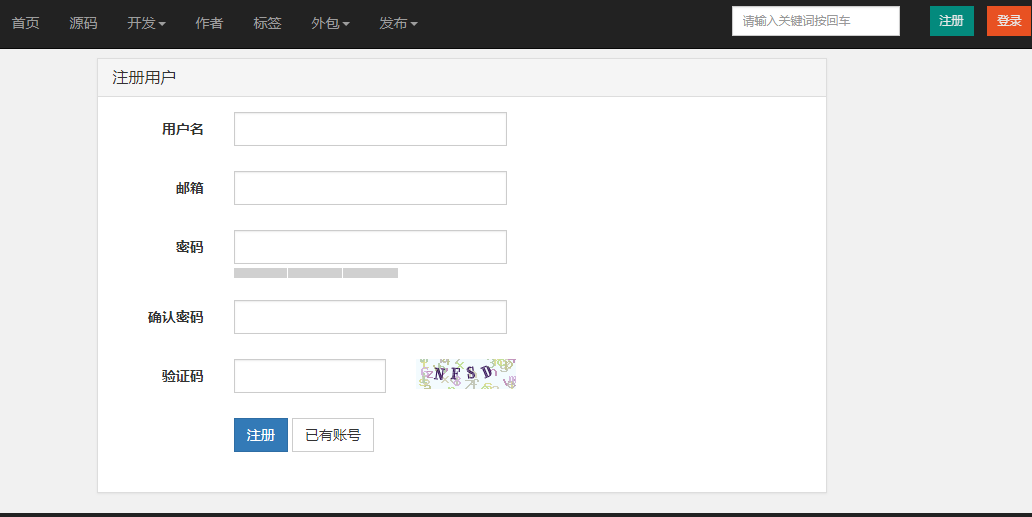1032x517 pixels.
Task: Expand the 发布 dropdown menu
Action: tap(398, 23)
